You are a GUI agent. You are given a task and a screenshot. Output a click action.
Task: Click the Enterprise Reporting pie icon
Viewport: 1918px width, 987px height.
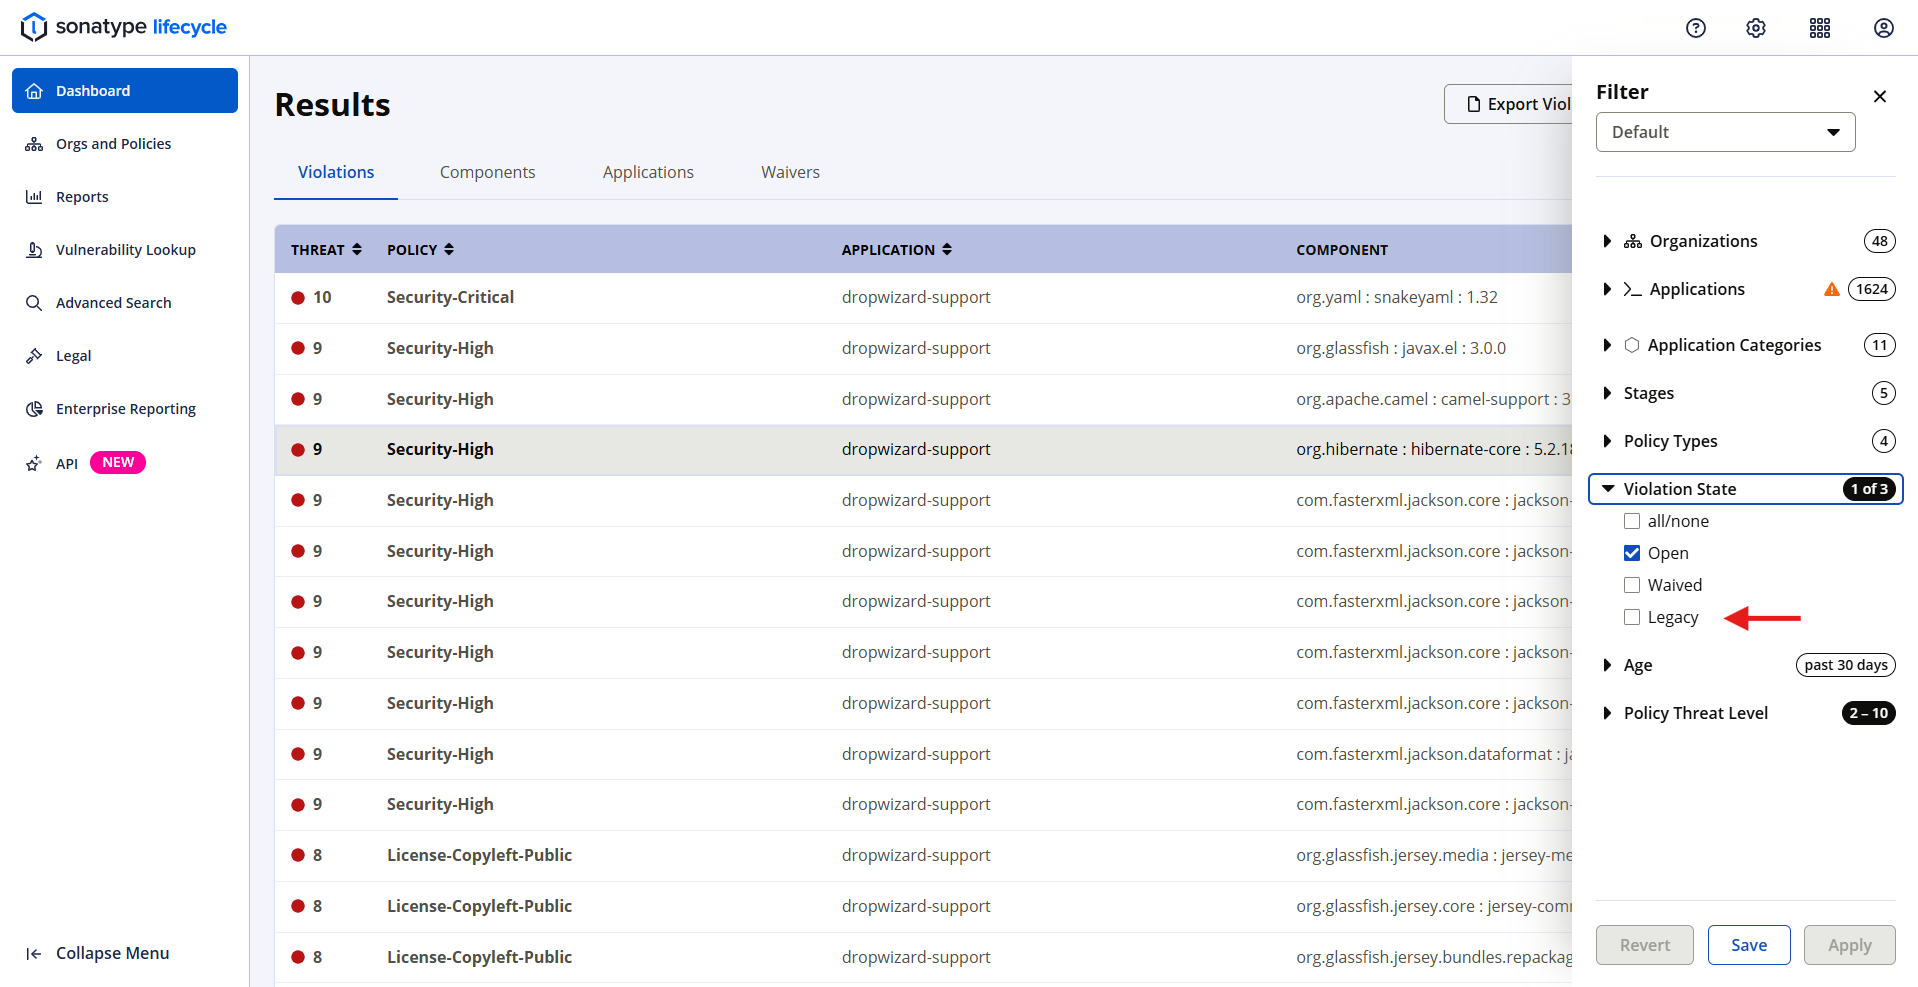(x=34, y=409)
